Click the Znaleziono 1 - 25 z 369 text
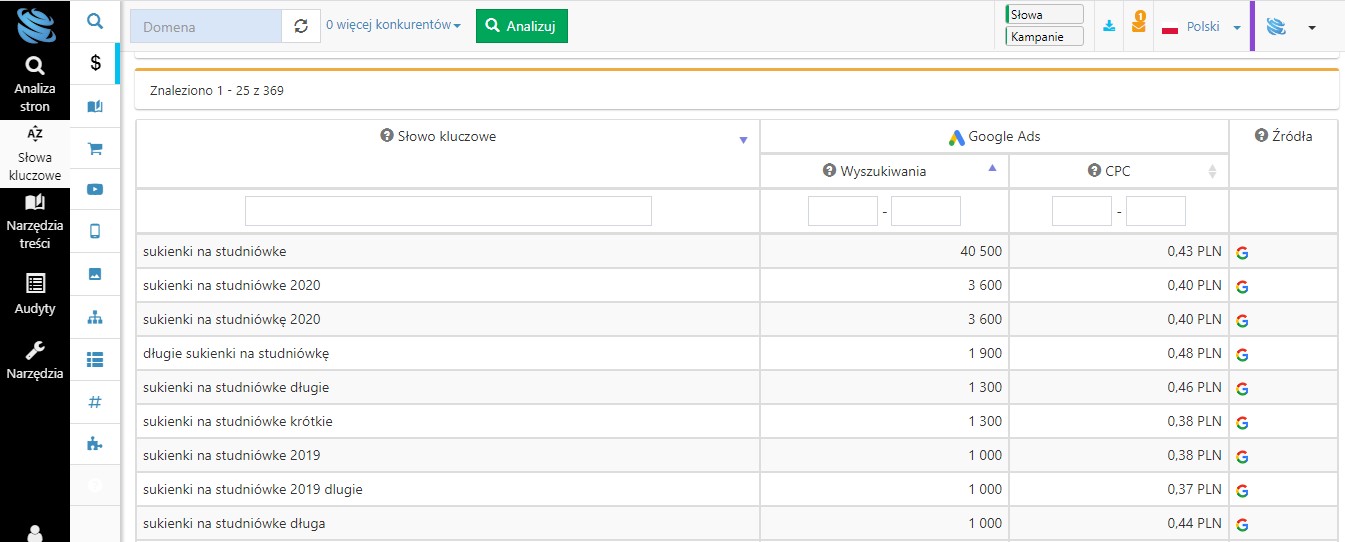Image resolution: width=1345 pixels, height=542 pixels. (217, 90)
